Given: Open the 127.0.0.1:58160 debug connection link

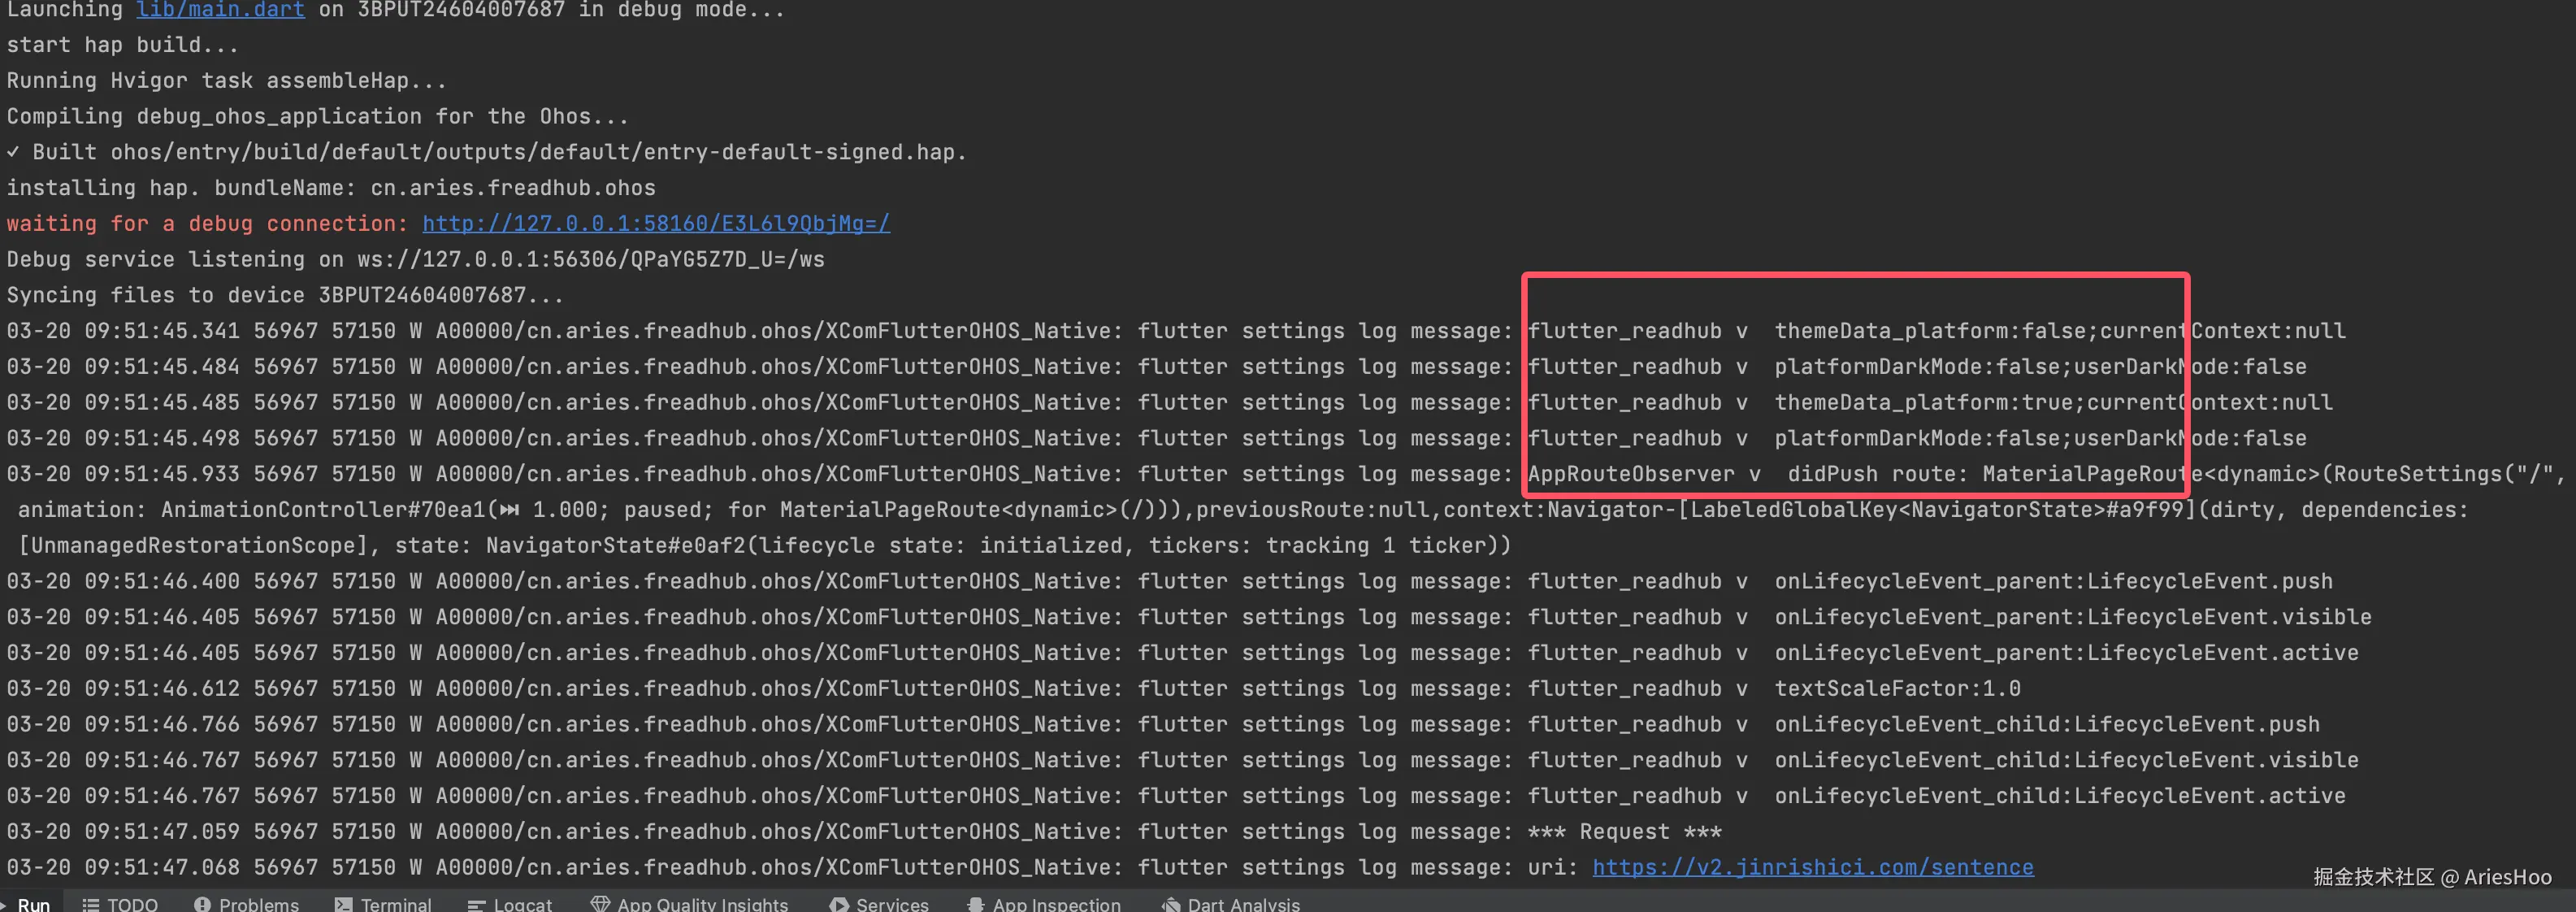Looking at the screenshot, I should [x=655, y=223].
